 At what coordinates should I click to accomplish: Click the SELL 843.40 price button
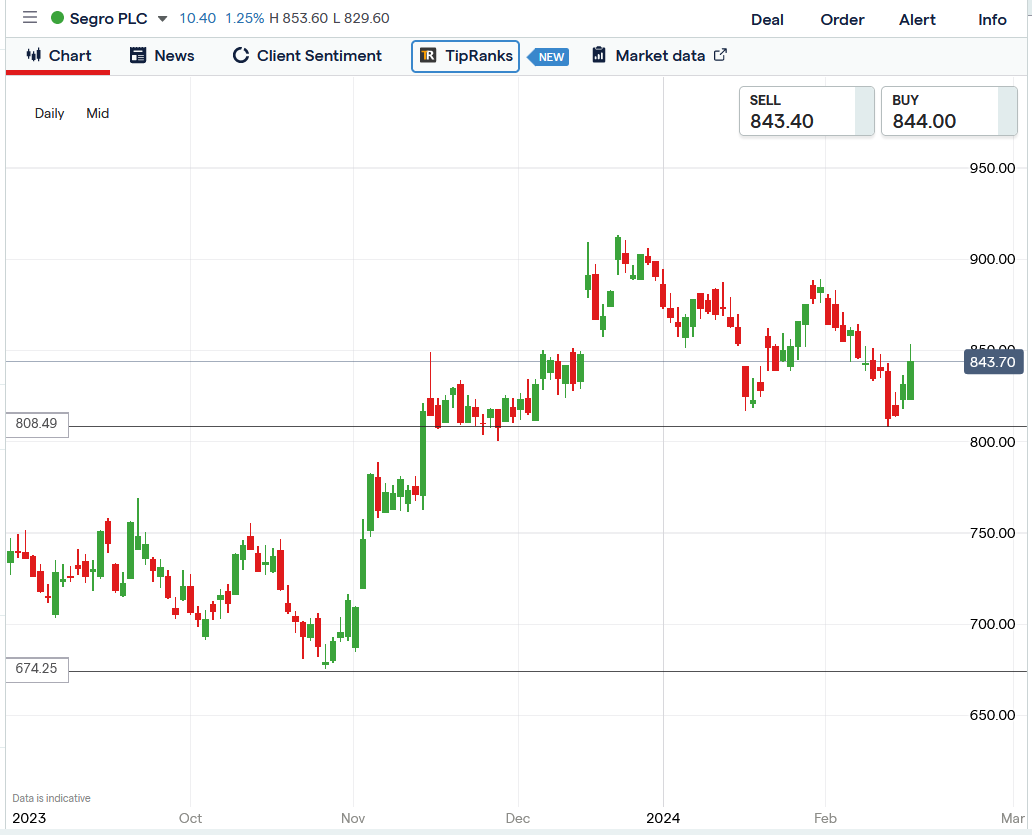click(806, 111)
